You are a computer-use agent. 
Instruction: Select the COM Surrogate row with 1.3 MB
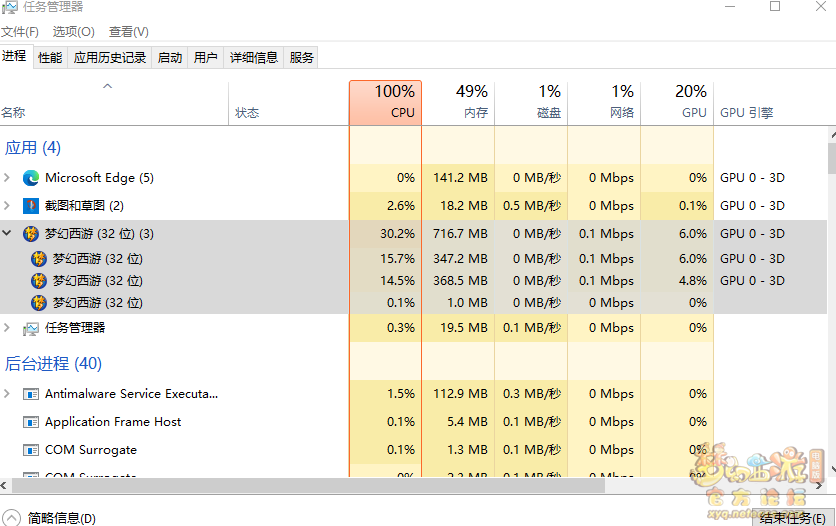click(x=91, y=450)
